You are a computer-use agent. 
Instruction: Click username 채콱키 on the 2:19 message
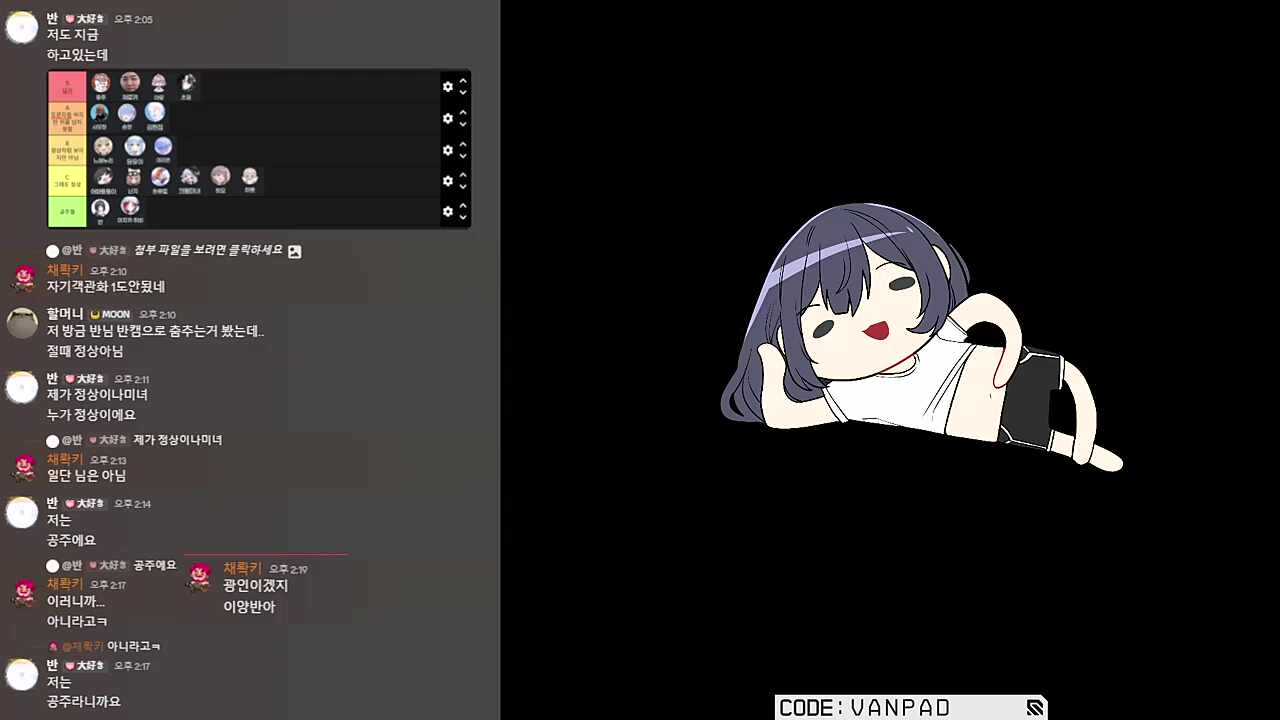coord(242,568)
